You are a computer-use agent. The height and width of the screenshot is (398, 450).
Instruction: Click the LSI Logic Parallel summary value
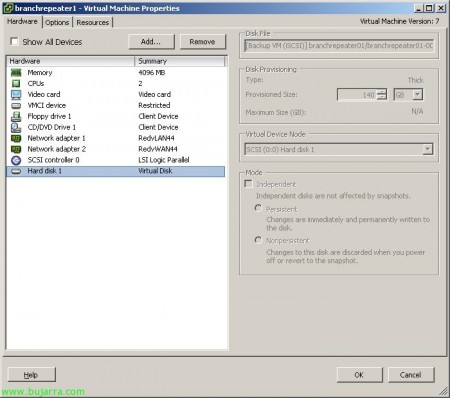[164, 160]
